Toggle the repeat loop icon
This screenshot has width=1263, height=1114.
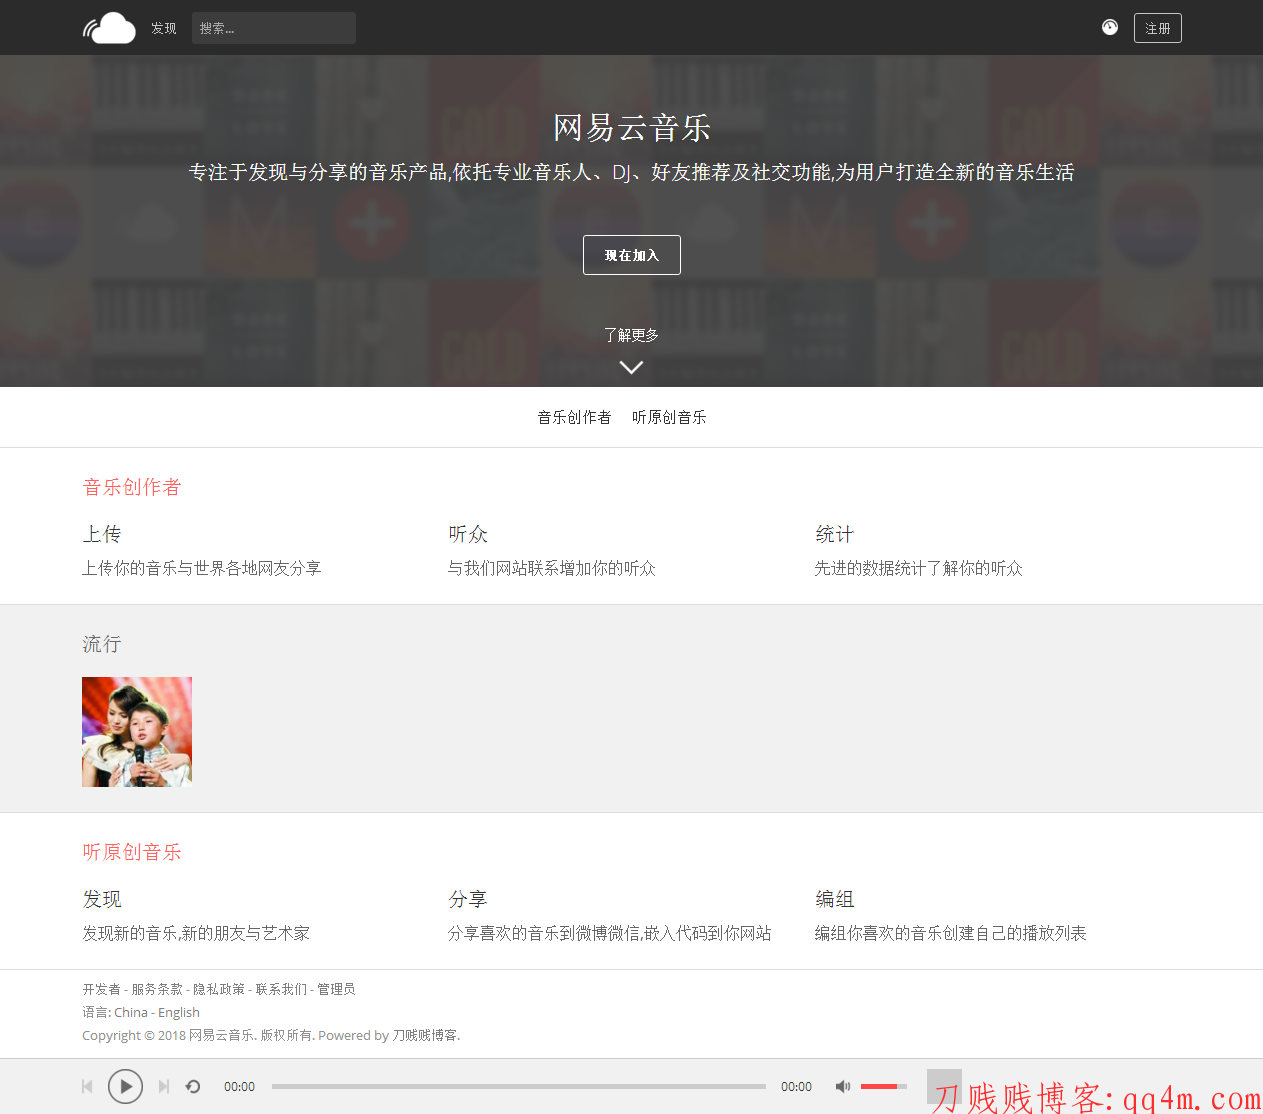pyautogui.click(x=193, y=1086)
